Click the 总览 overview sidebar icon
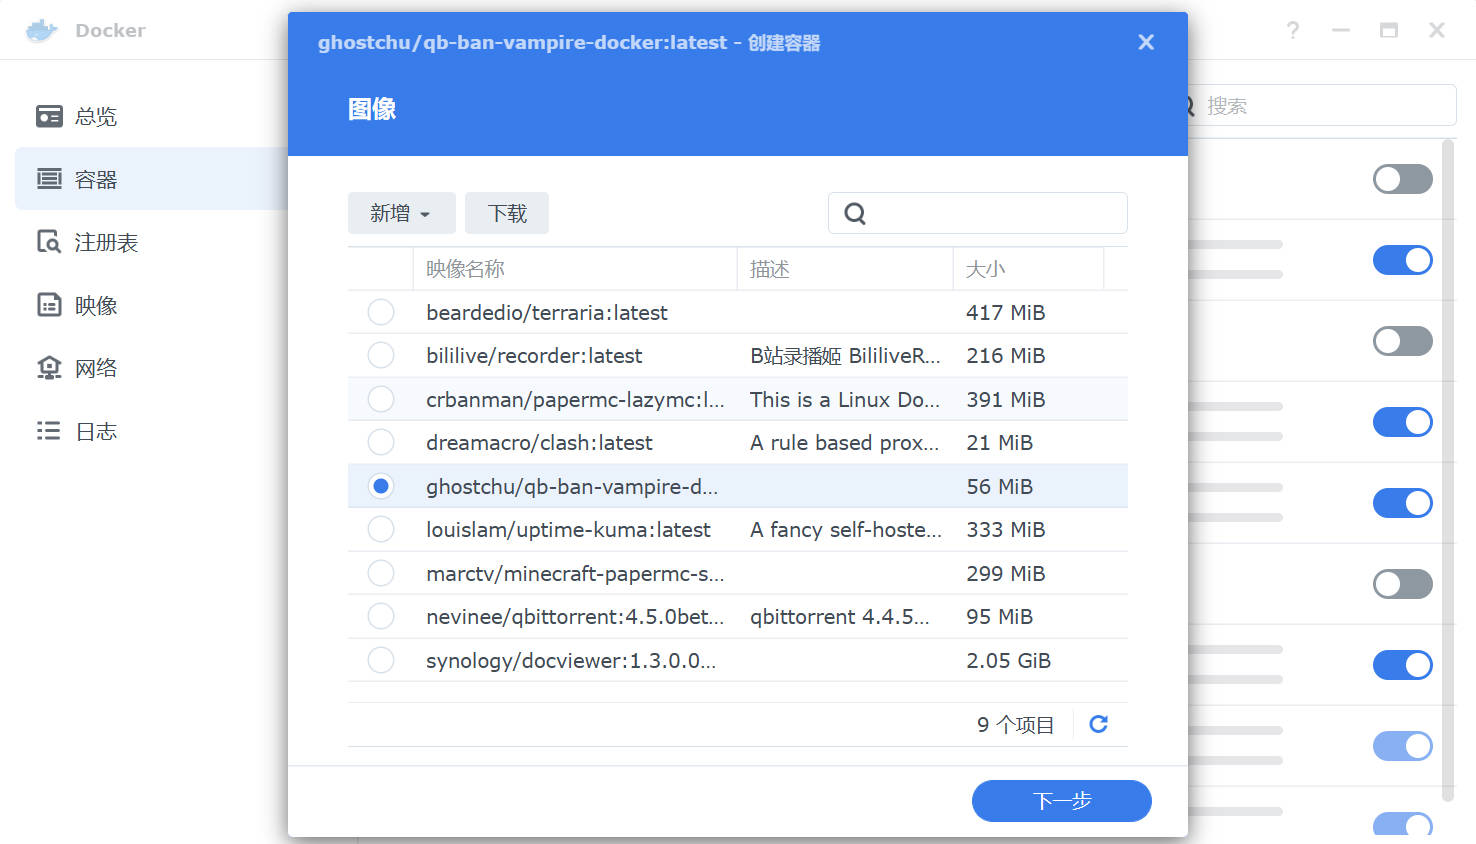The width and height of the screenshot is (1476, 844). [49, 116]
